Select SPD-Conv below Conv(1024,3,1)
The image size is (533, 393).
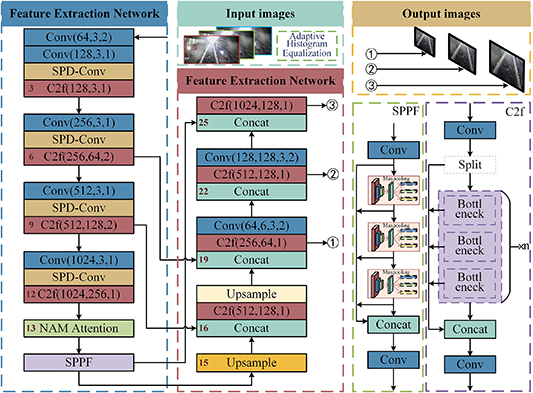pos(79,277)
